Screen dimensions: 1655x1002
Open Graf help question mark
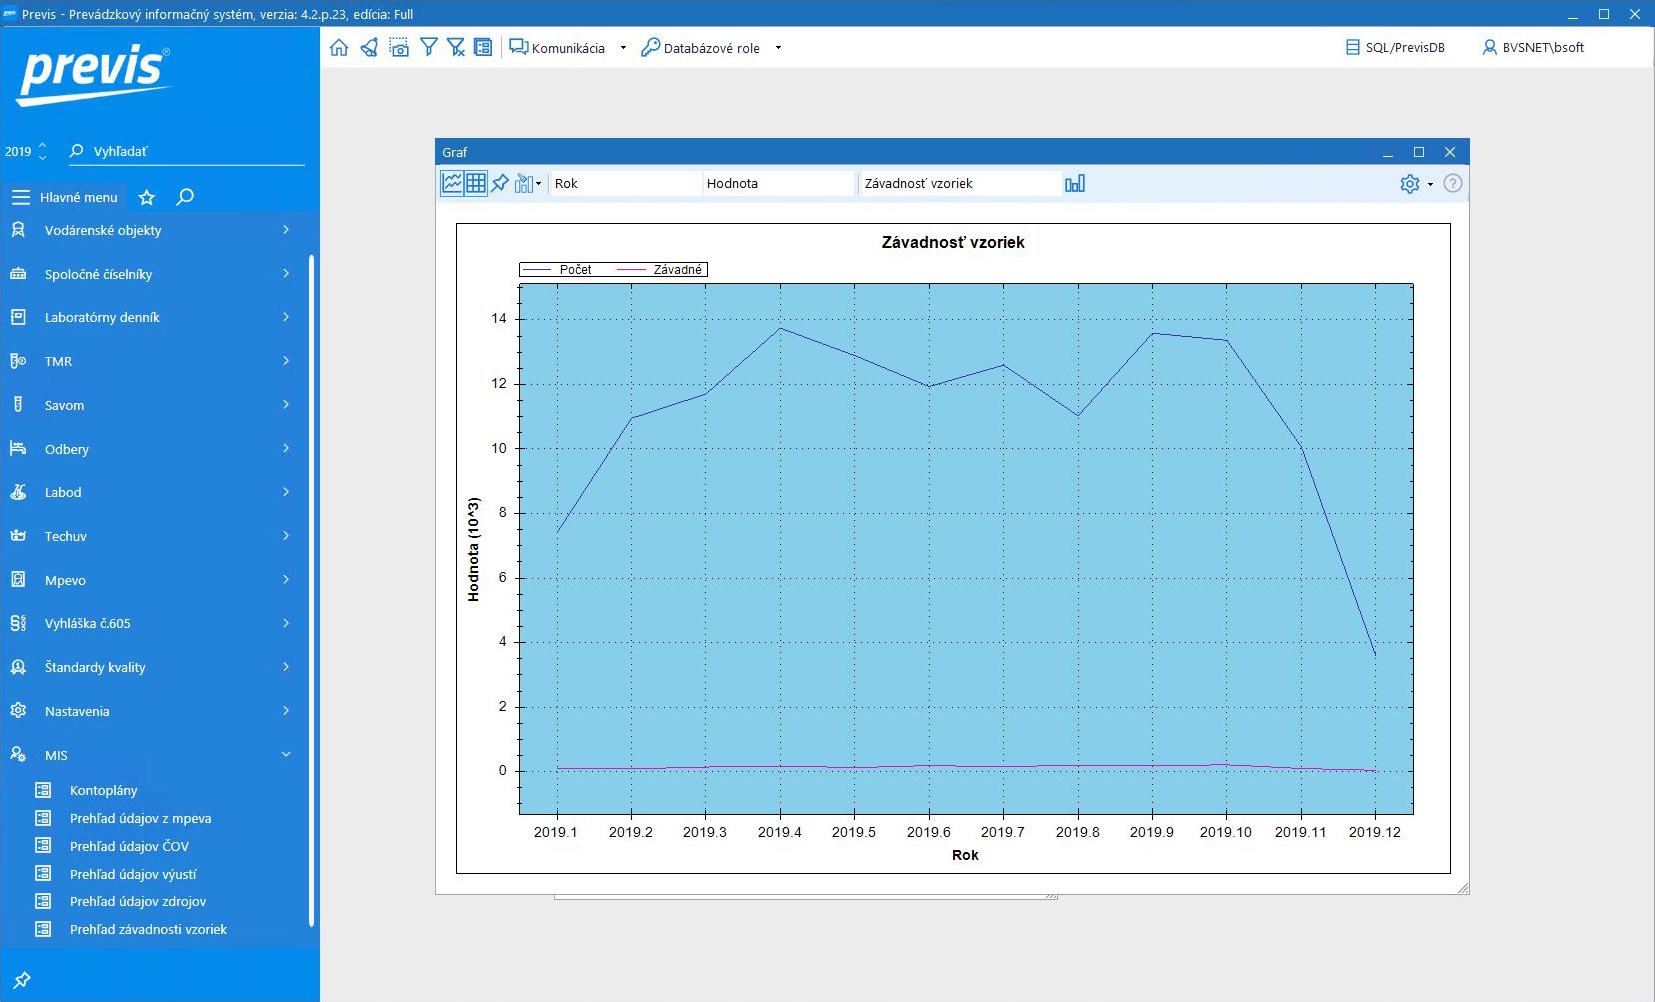1453,184
